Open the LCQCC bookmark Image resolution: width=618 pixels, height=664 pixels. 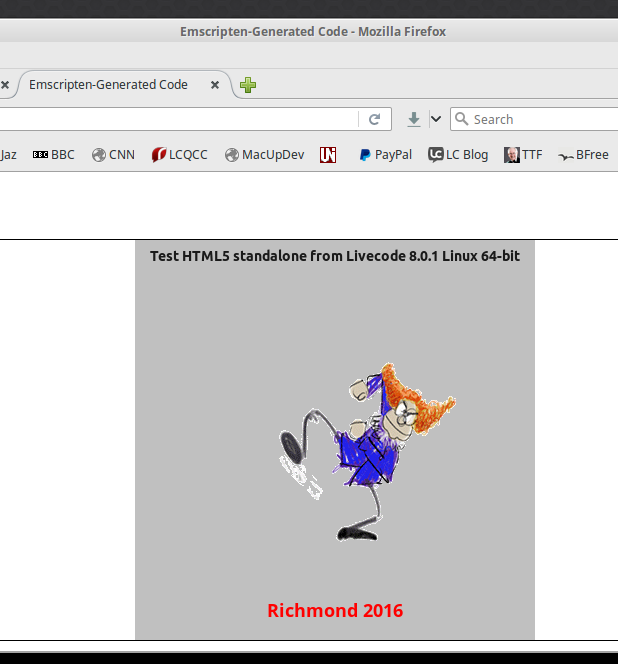(x=180, y=155)
